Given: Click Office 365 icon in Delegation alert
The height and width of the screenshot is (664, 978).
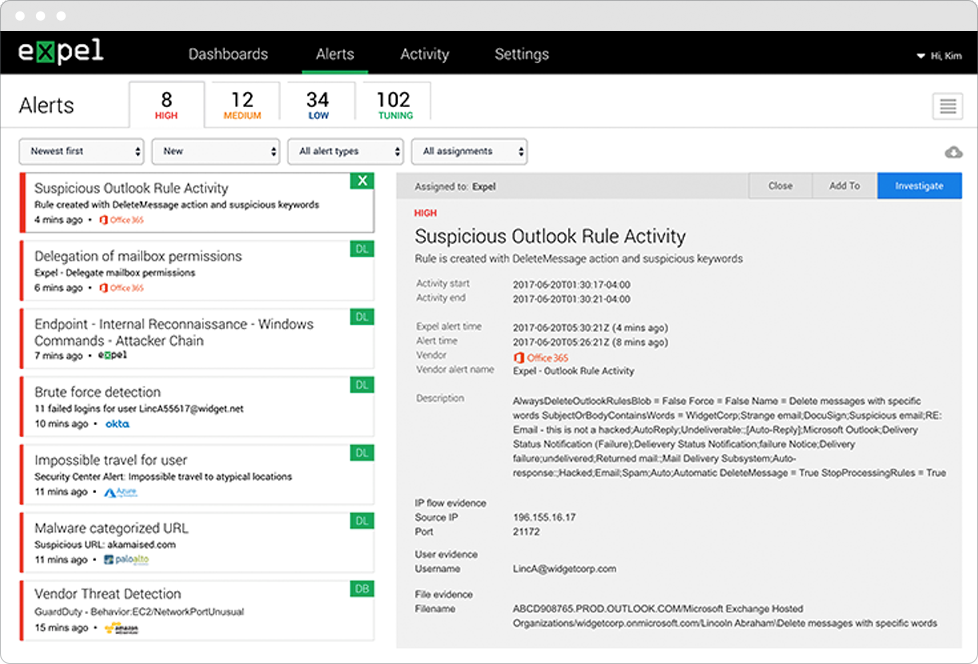Looking at the screenshot, I should [x=122, y=288].
